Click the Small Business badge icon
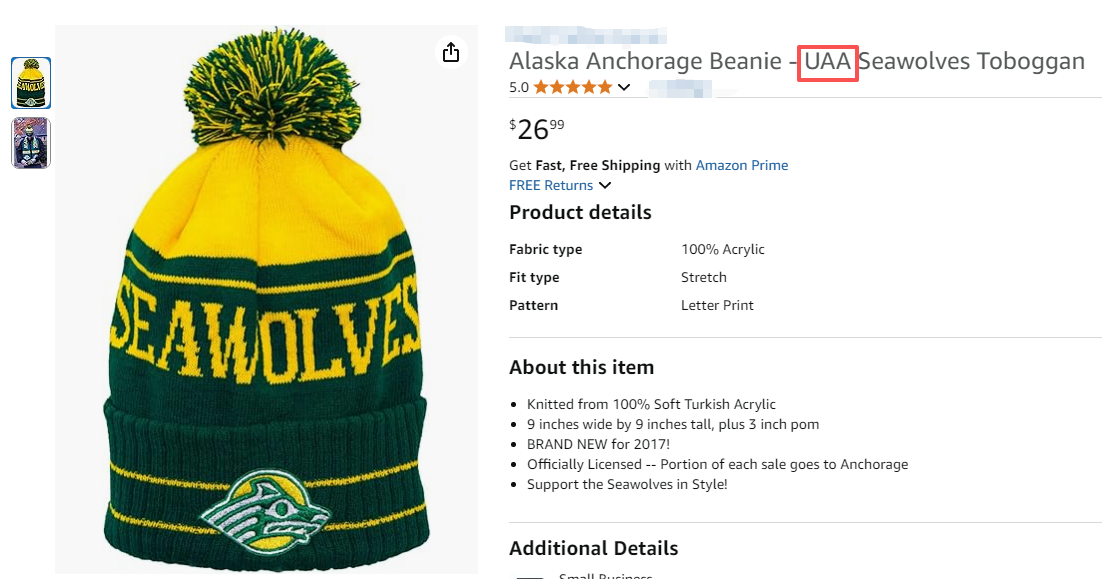The image size is (1102, 579). pos(530,576)
